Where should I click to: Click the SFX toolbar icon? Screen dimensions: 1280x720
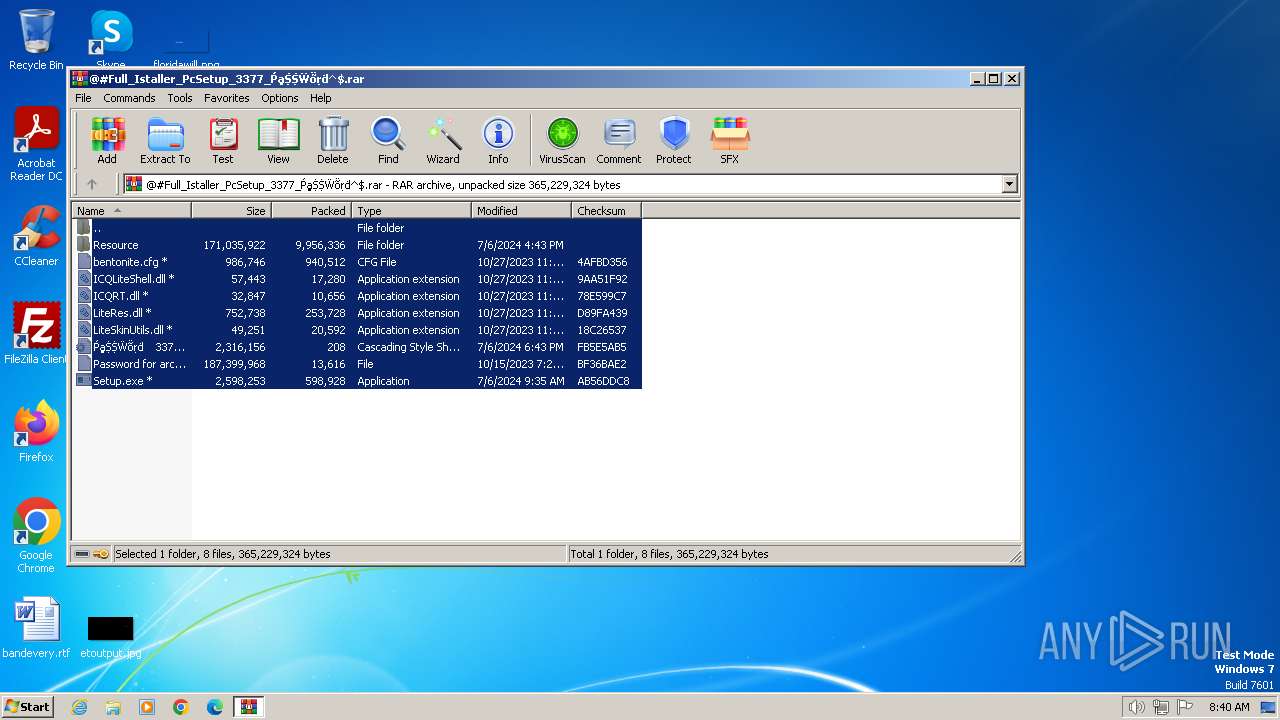click(730, 140)
